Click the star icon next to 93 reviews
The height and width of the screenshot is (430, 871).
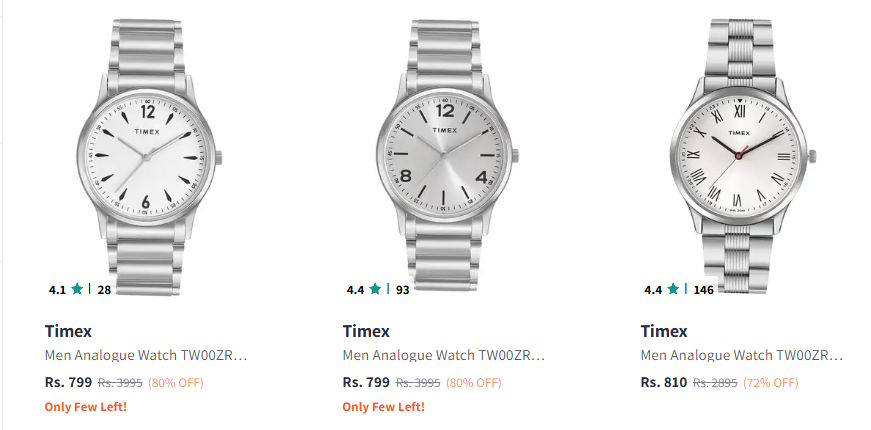[375, 289]
